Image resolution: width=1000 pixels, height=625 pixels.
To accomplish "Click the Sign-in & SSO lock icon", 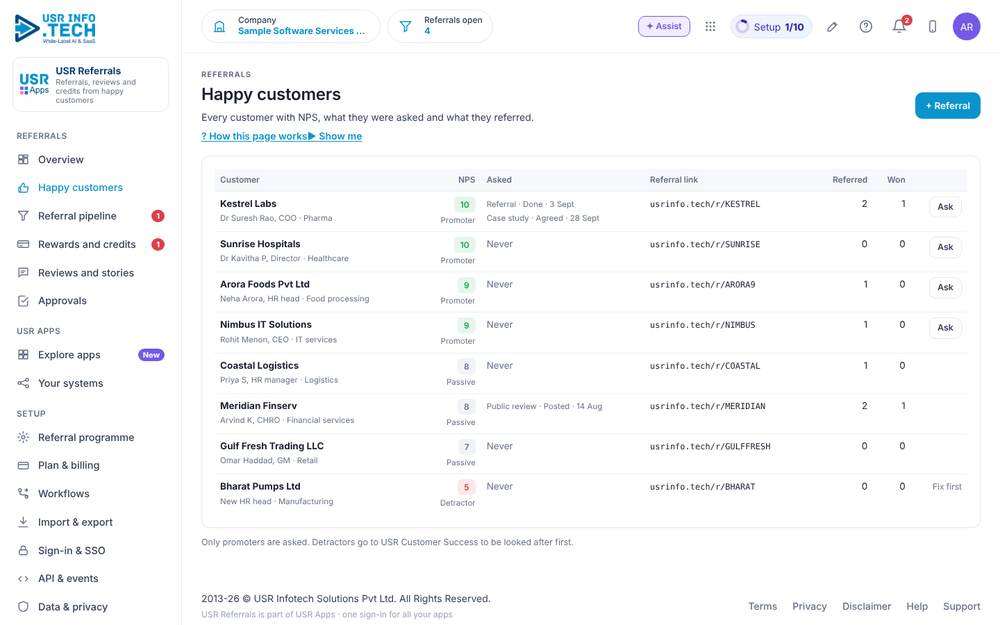I will pos(23,550).
